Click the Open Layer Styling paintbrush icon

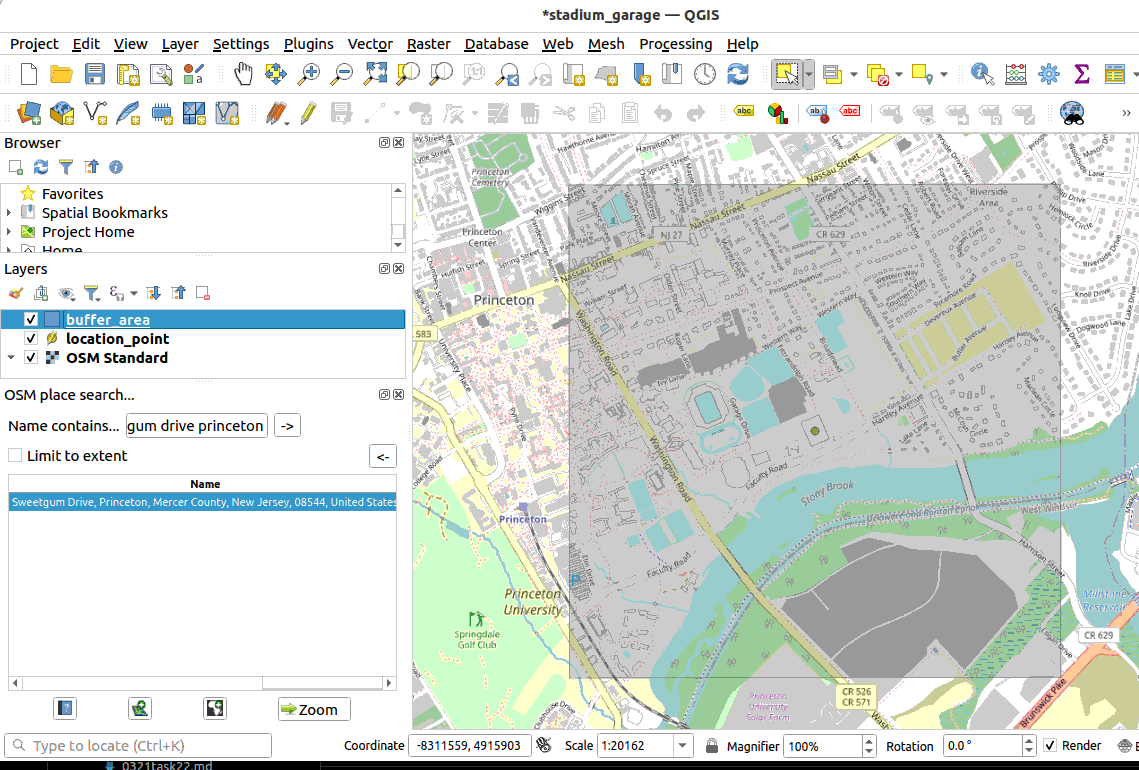click(15, 293)
